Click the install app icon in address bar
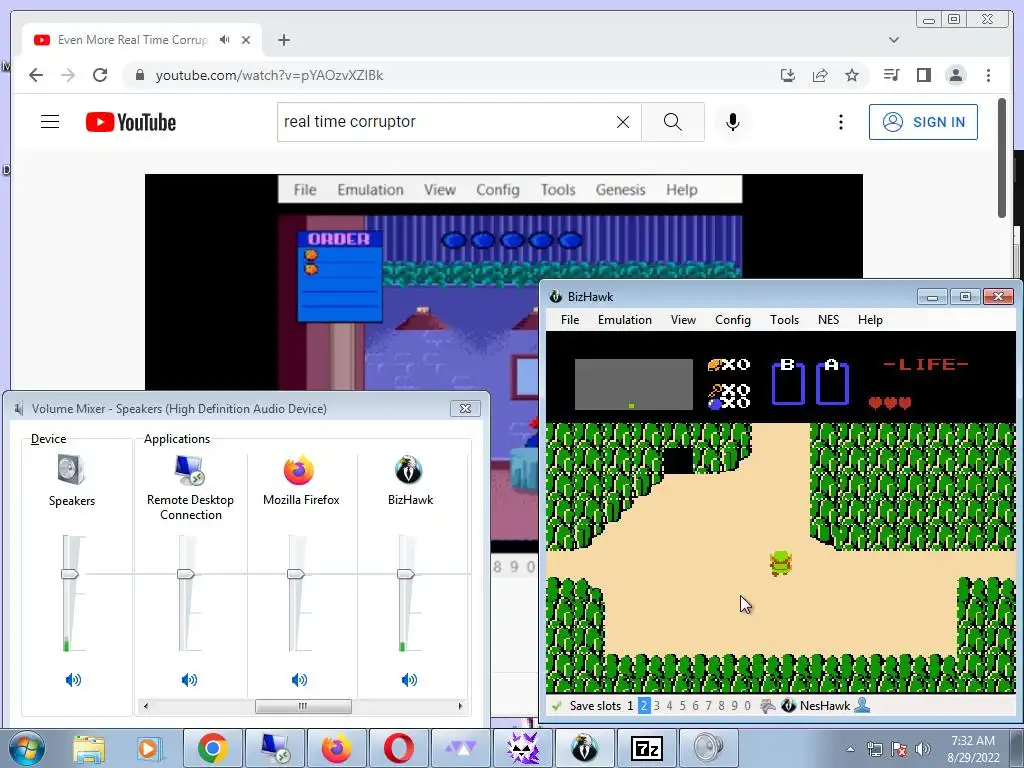Viewport: 1024px width, 768px height. click(788, 75)
